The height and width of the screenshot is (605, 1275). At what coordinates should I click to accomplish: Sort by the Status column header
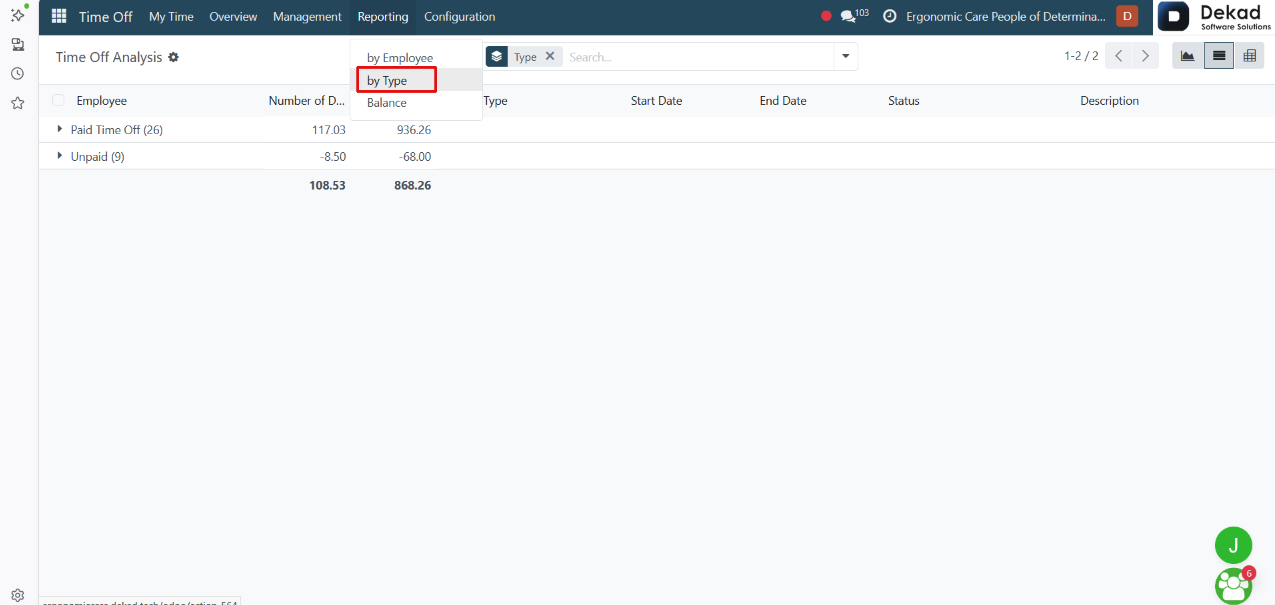point(903,100)
